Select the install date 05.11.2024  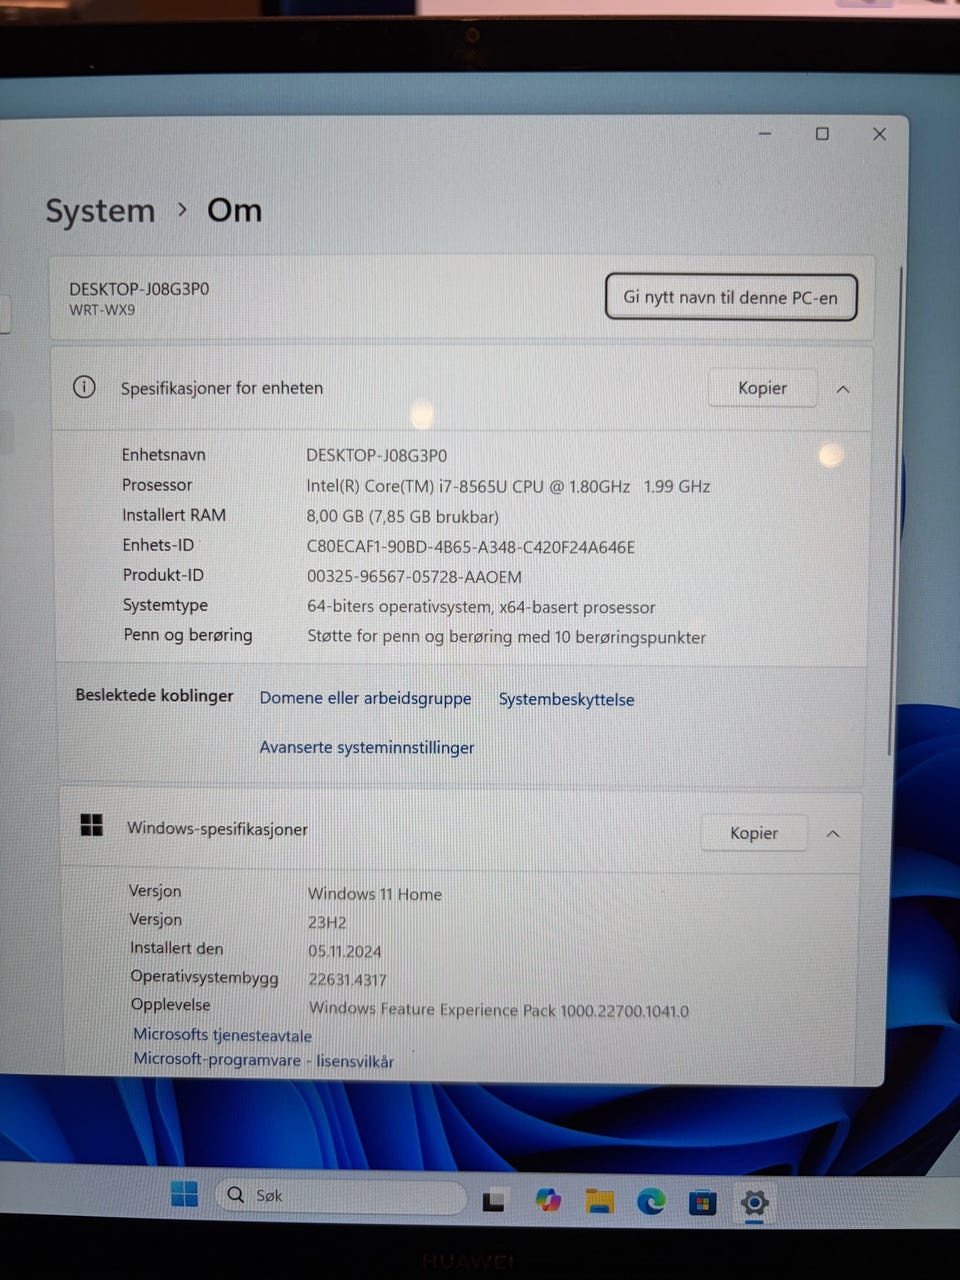(x=345, y=951)
